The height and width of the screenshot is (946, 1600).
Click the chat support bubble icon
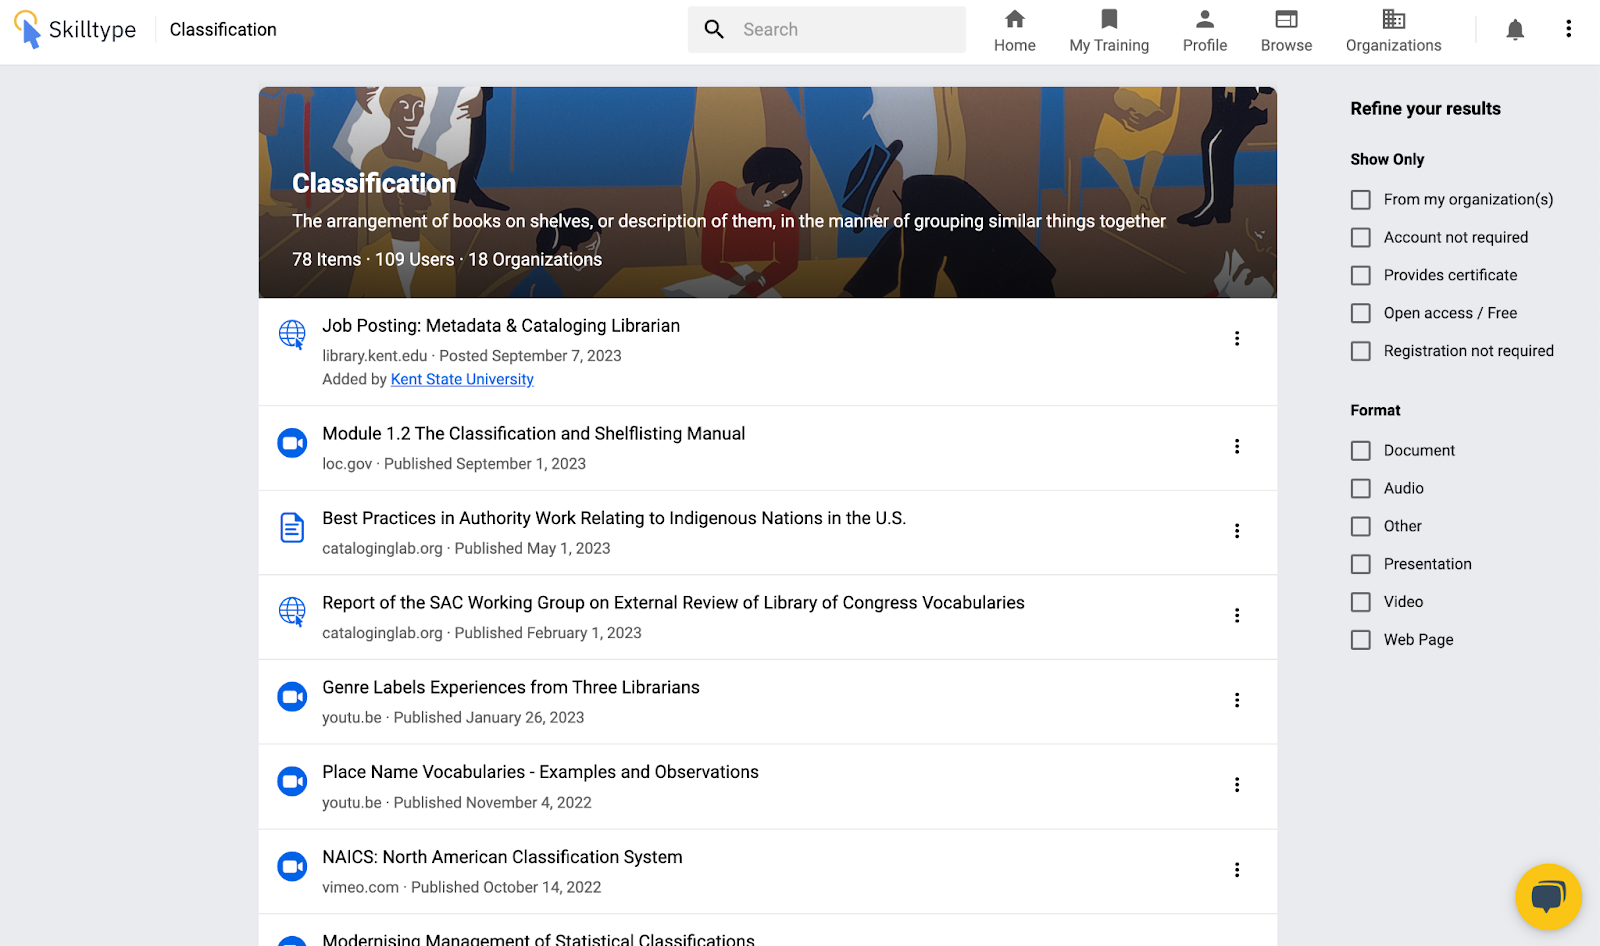click(1548, 896)
